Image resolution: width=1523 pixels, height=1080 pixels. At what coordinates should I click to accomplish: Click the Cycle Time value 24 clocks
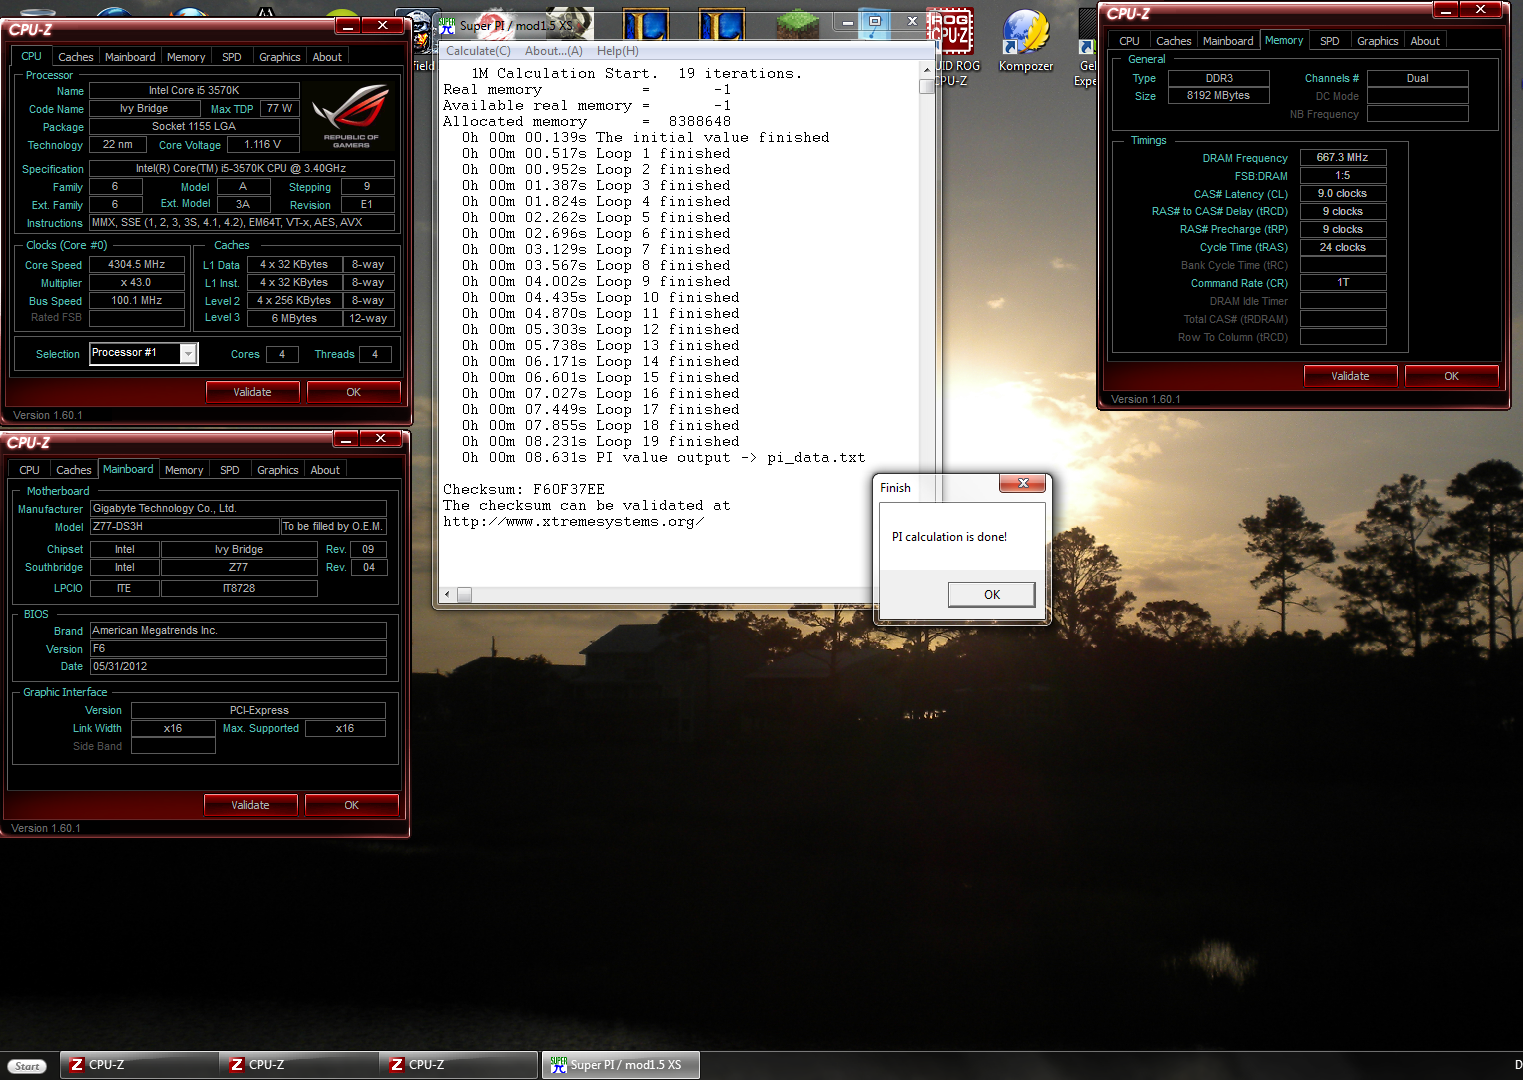(x=1342, y=248)
